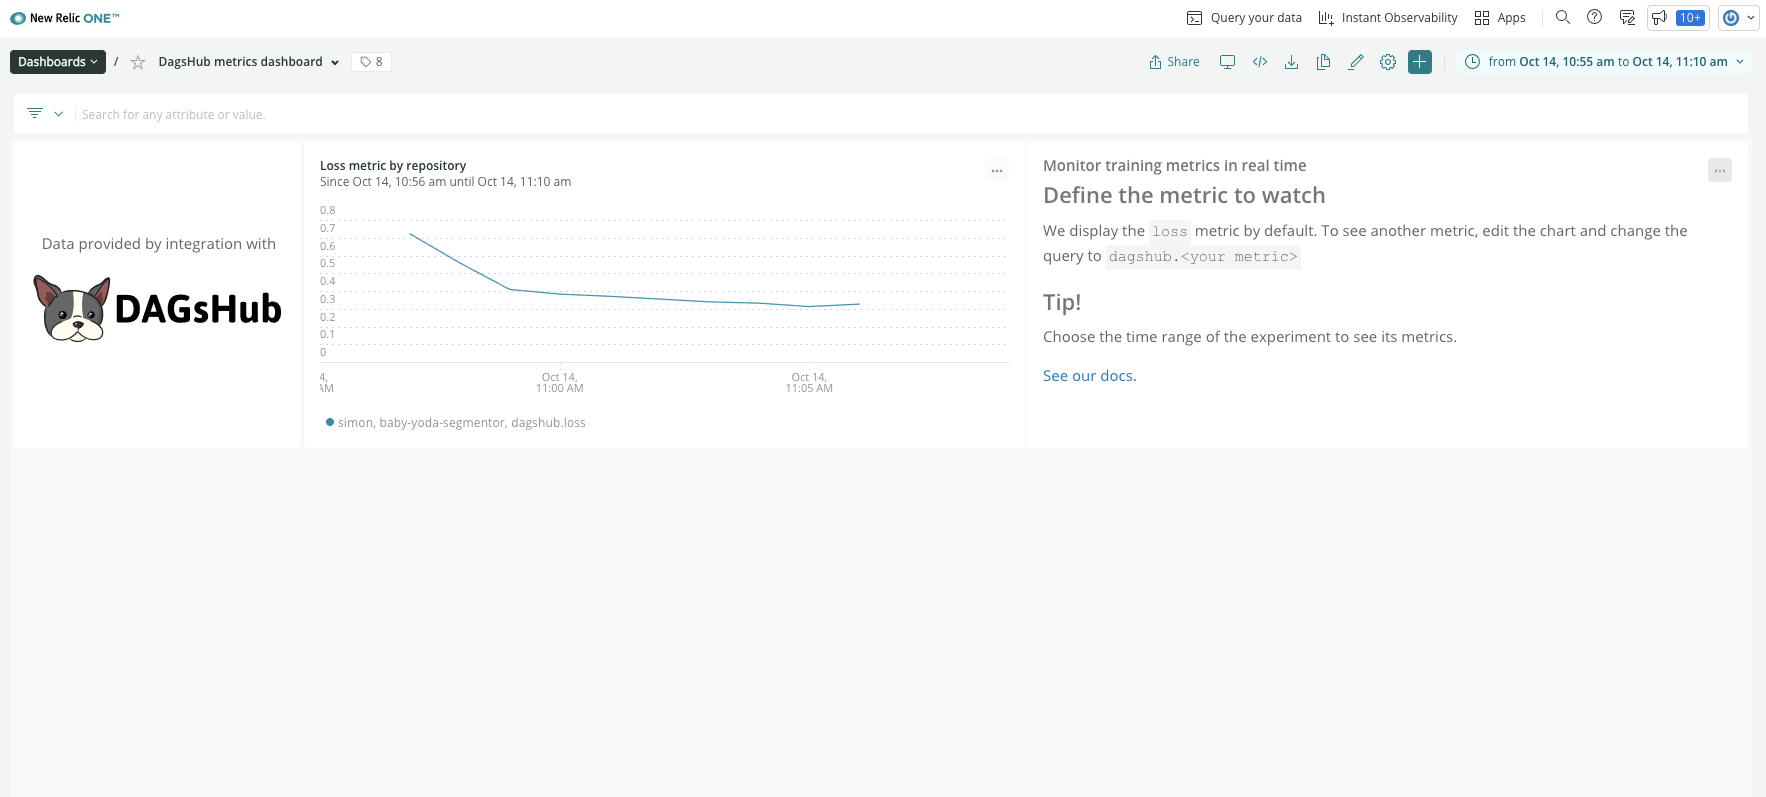Screen dimensions: 1766x797
Task: Open the feedback chat icon
Action: click(1627, 18)
